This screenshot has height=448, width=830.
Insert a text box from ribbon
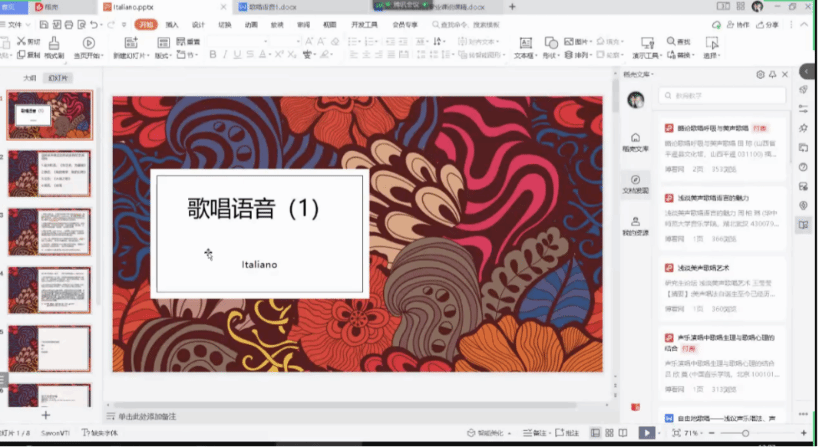click(524, 48)
